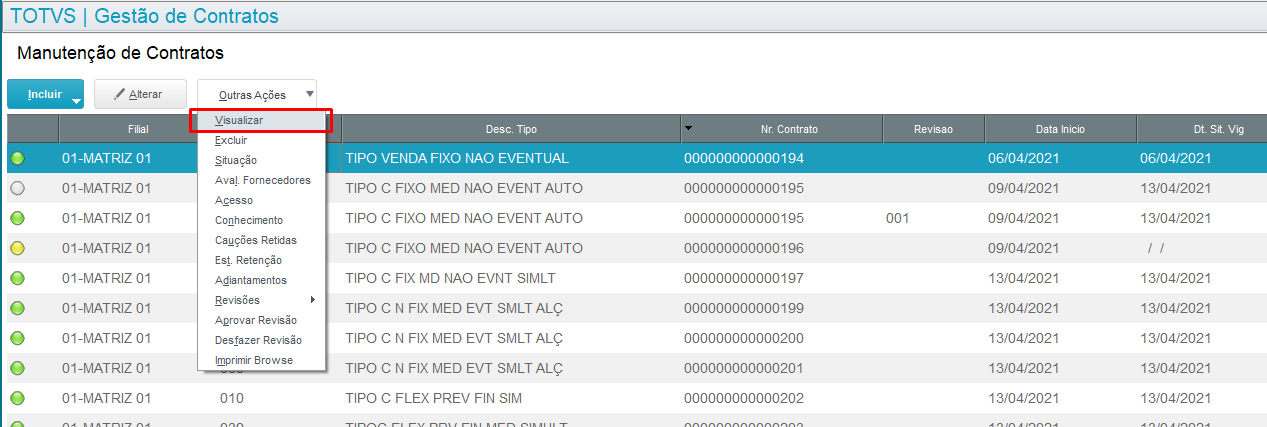Select Desfazer Revisão menu entry
This screenshot has width=1267, height=427.
(261, 340)
